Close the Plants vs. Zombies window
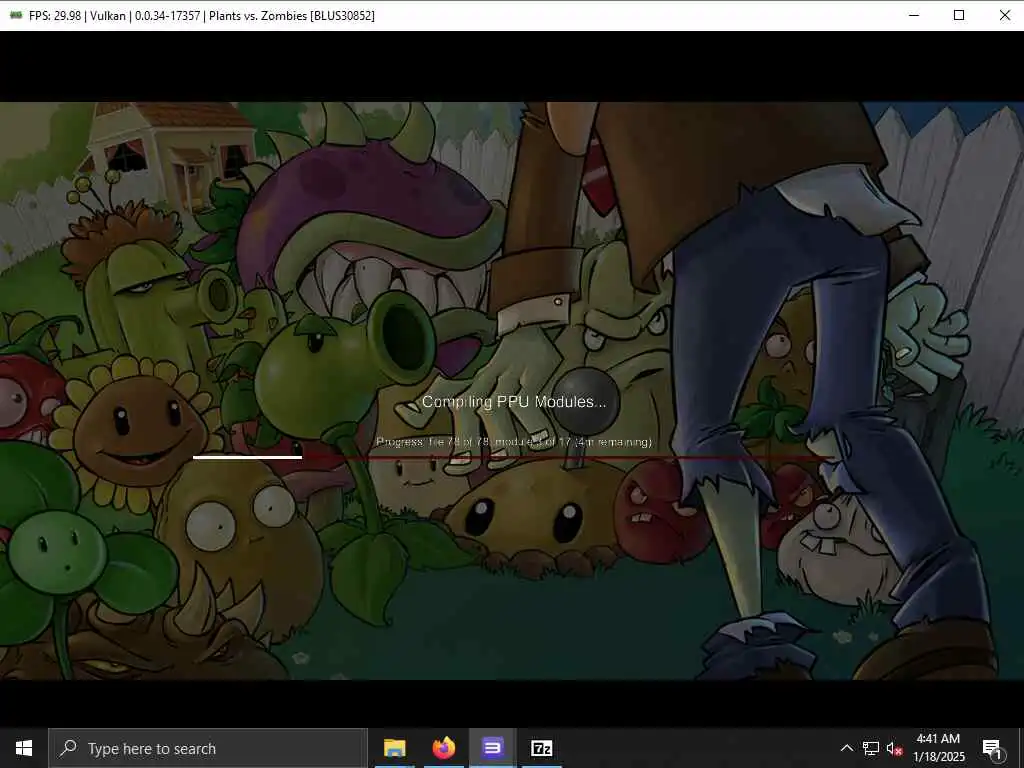Viewport: 1024px width, 768px height. point(1004,15)
